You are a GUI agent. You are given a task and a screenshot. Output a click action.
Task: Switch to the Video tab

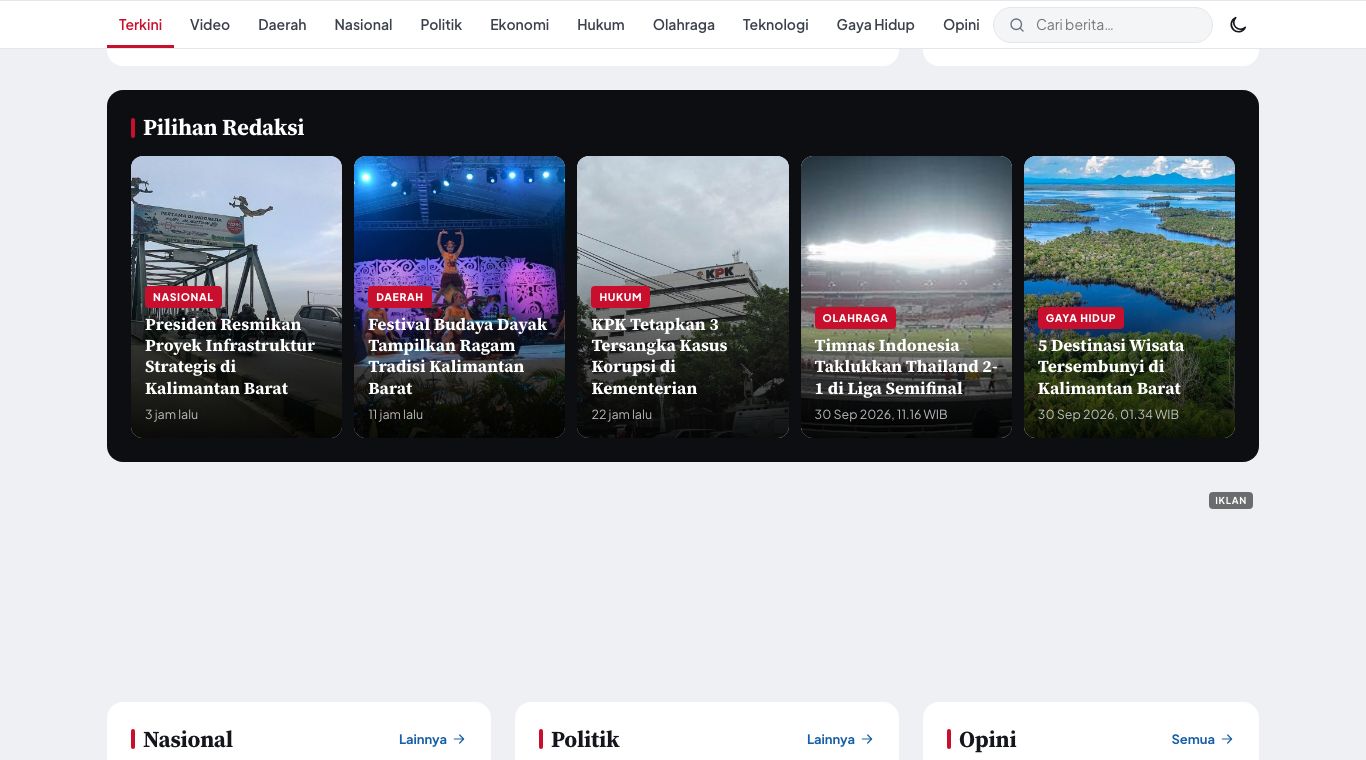tap(210, 25)
